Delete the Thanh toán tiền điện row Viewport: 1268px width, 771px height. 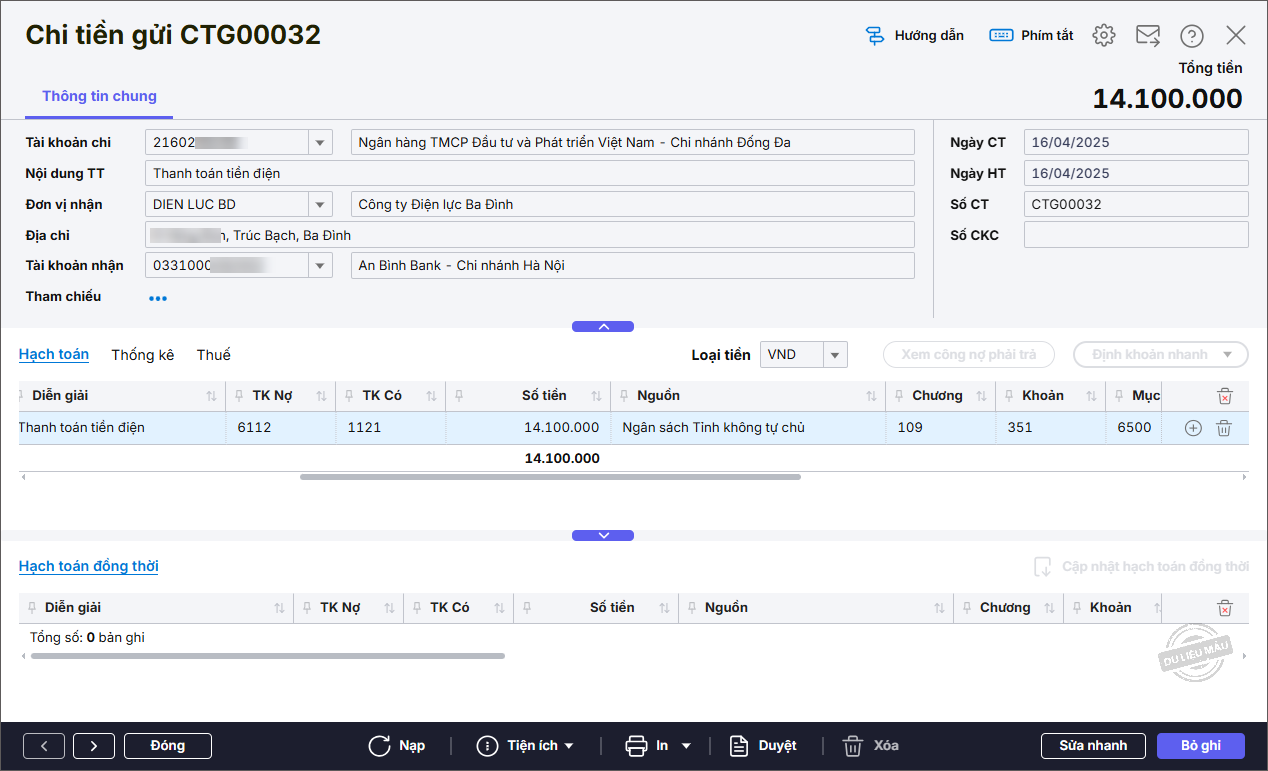coord(1223,428)
